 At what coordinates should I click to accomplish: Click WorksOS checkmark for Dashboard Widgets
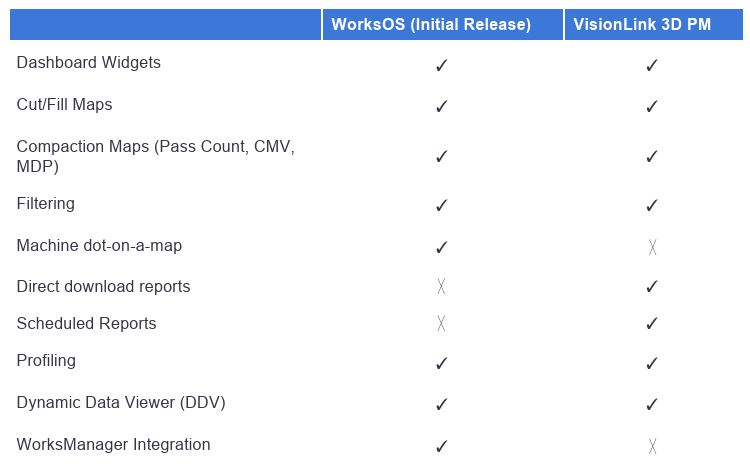[442, 65]
